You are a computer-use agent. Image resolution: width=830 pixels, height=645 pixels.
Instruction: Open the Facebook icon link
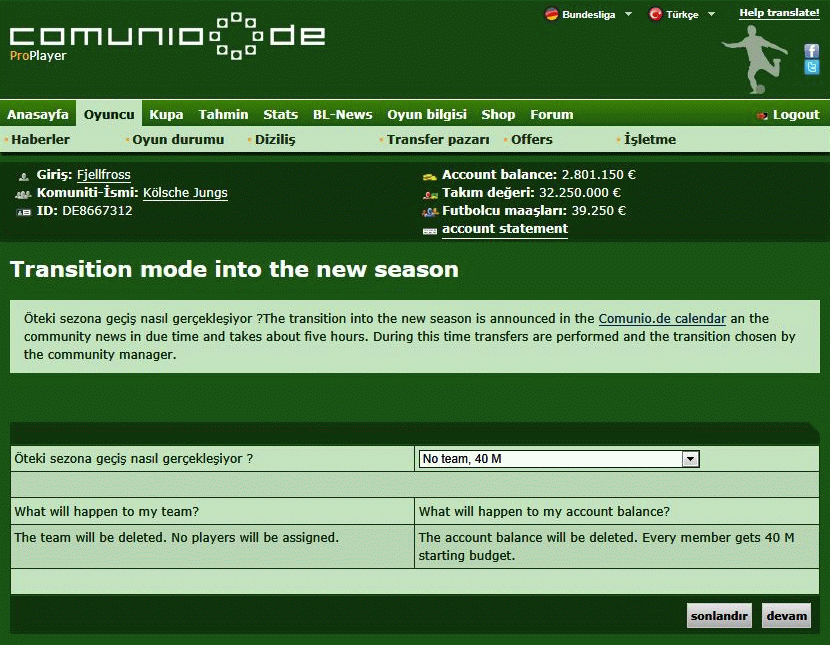click(812, 51)
